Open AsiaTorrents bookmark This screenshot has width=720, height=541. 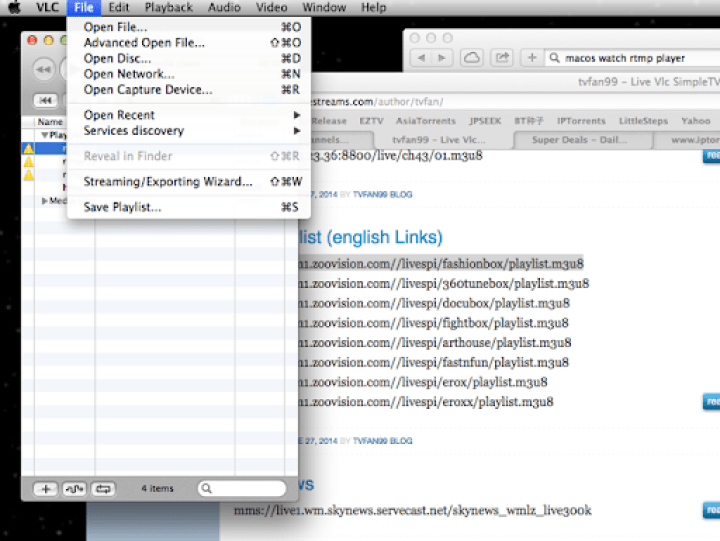tap(426, 121)
